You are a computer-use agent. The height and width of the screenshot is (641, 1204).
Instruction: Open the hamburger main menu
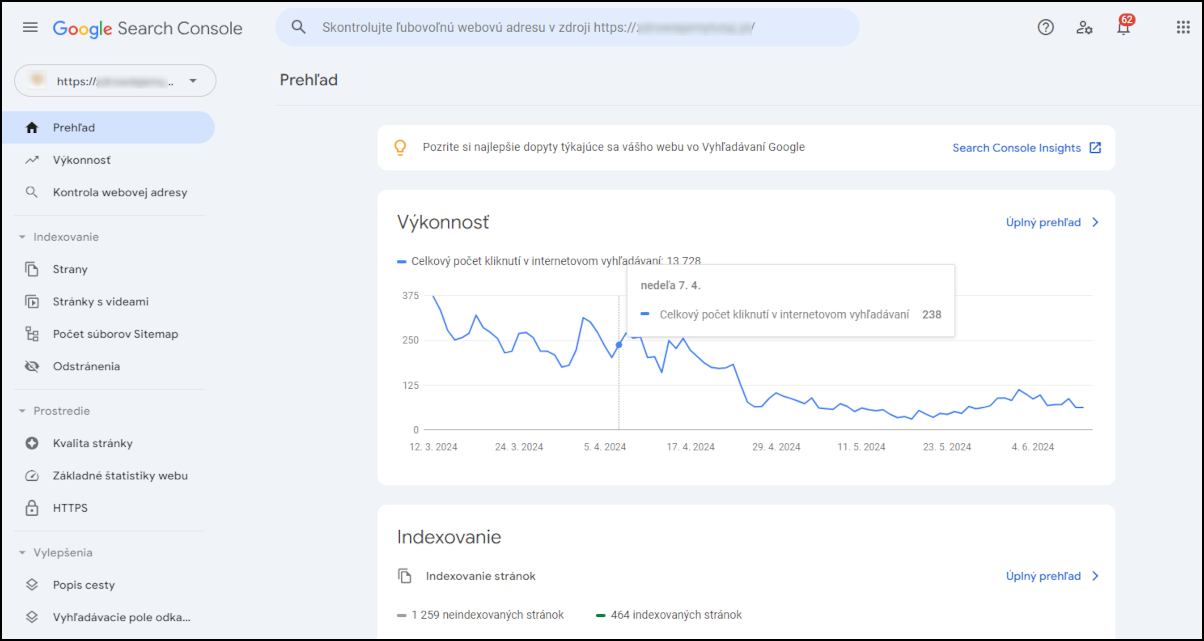(30, 28)
